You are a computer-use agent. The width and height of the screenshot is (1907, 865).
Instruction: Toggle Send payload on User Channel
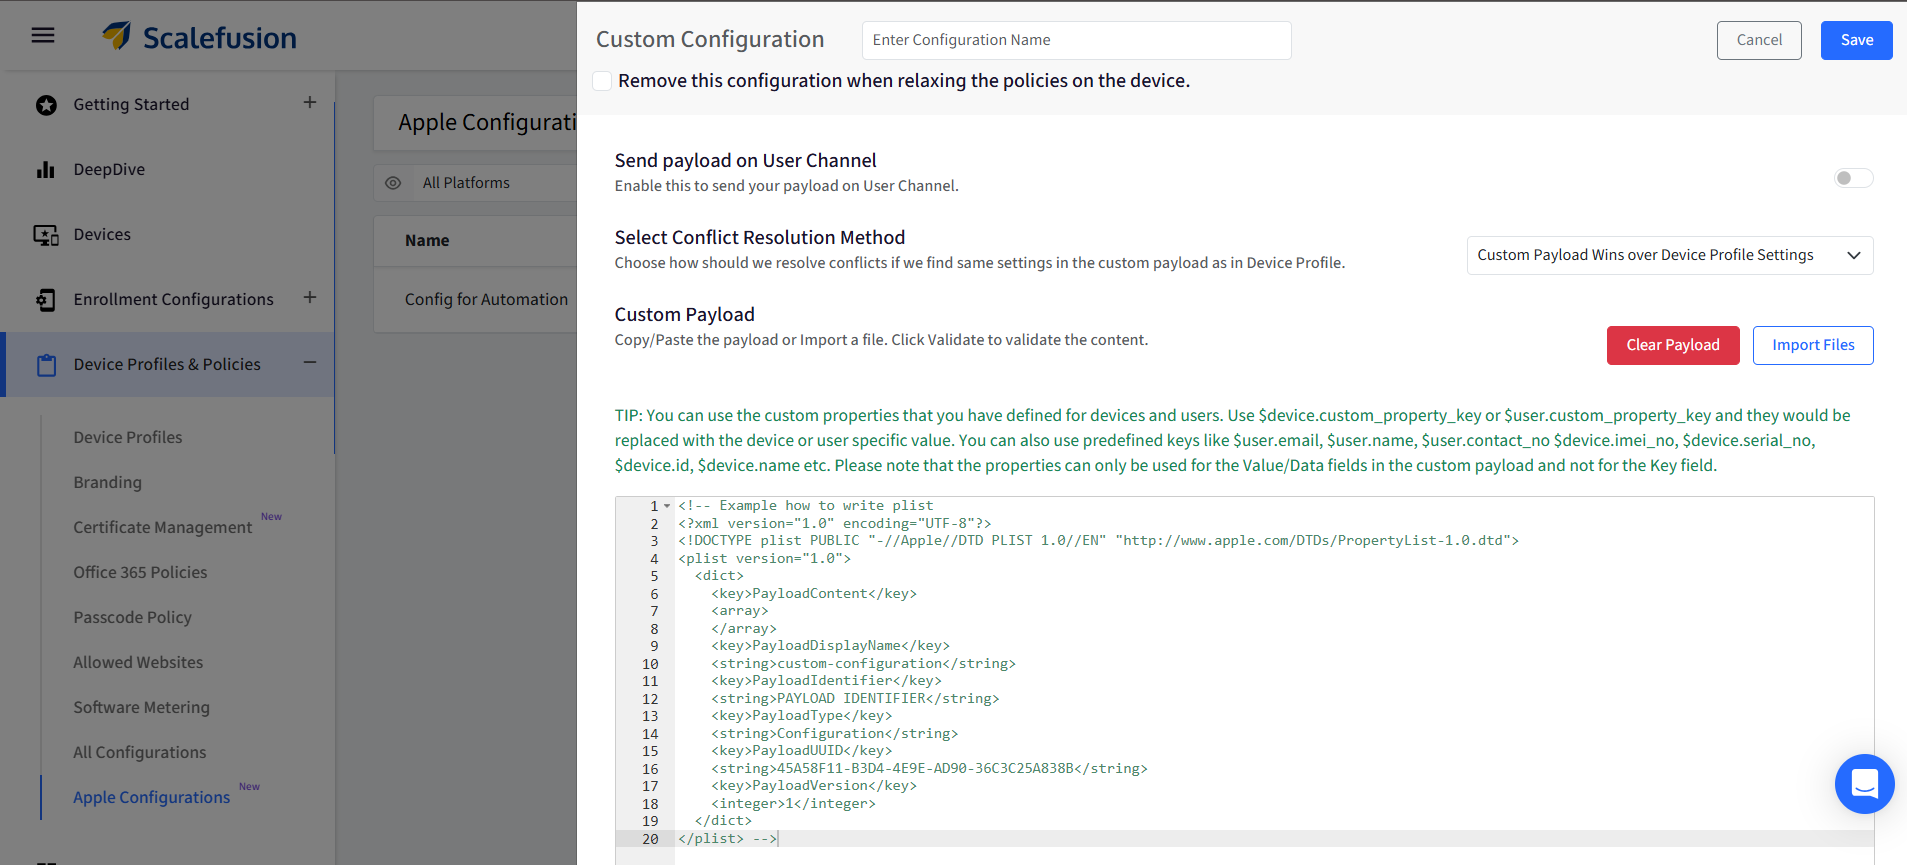(x=1853, y=178)
